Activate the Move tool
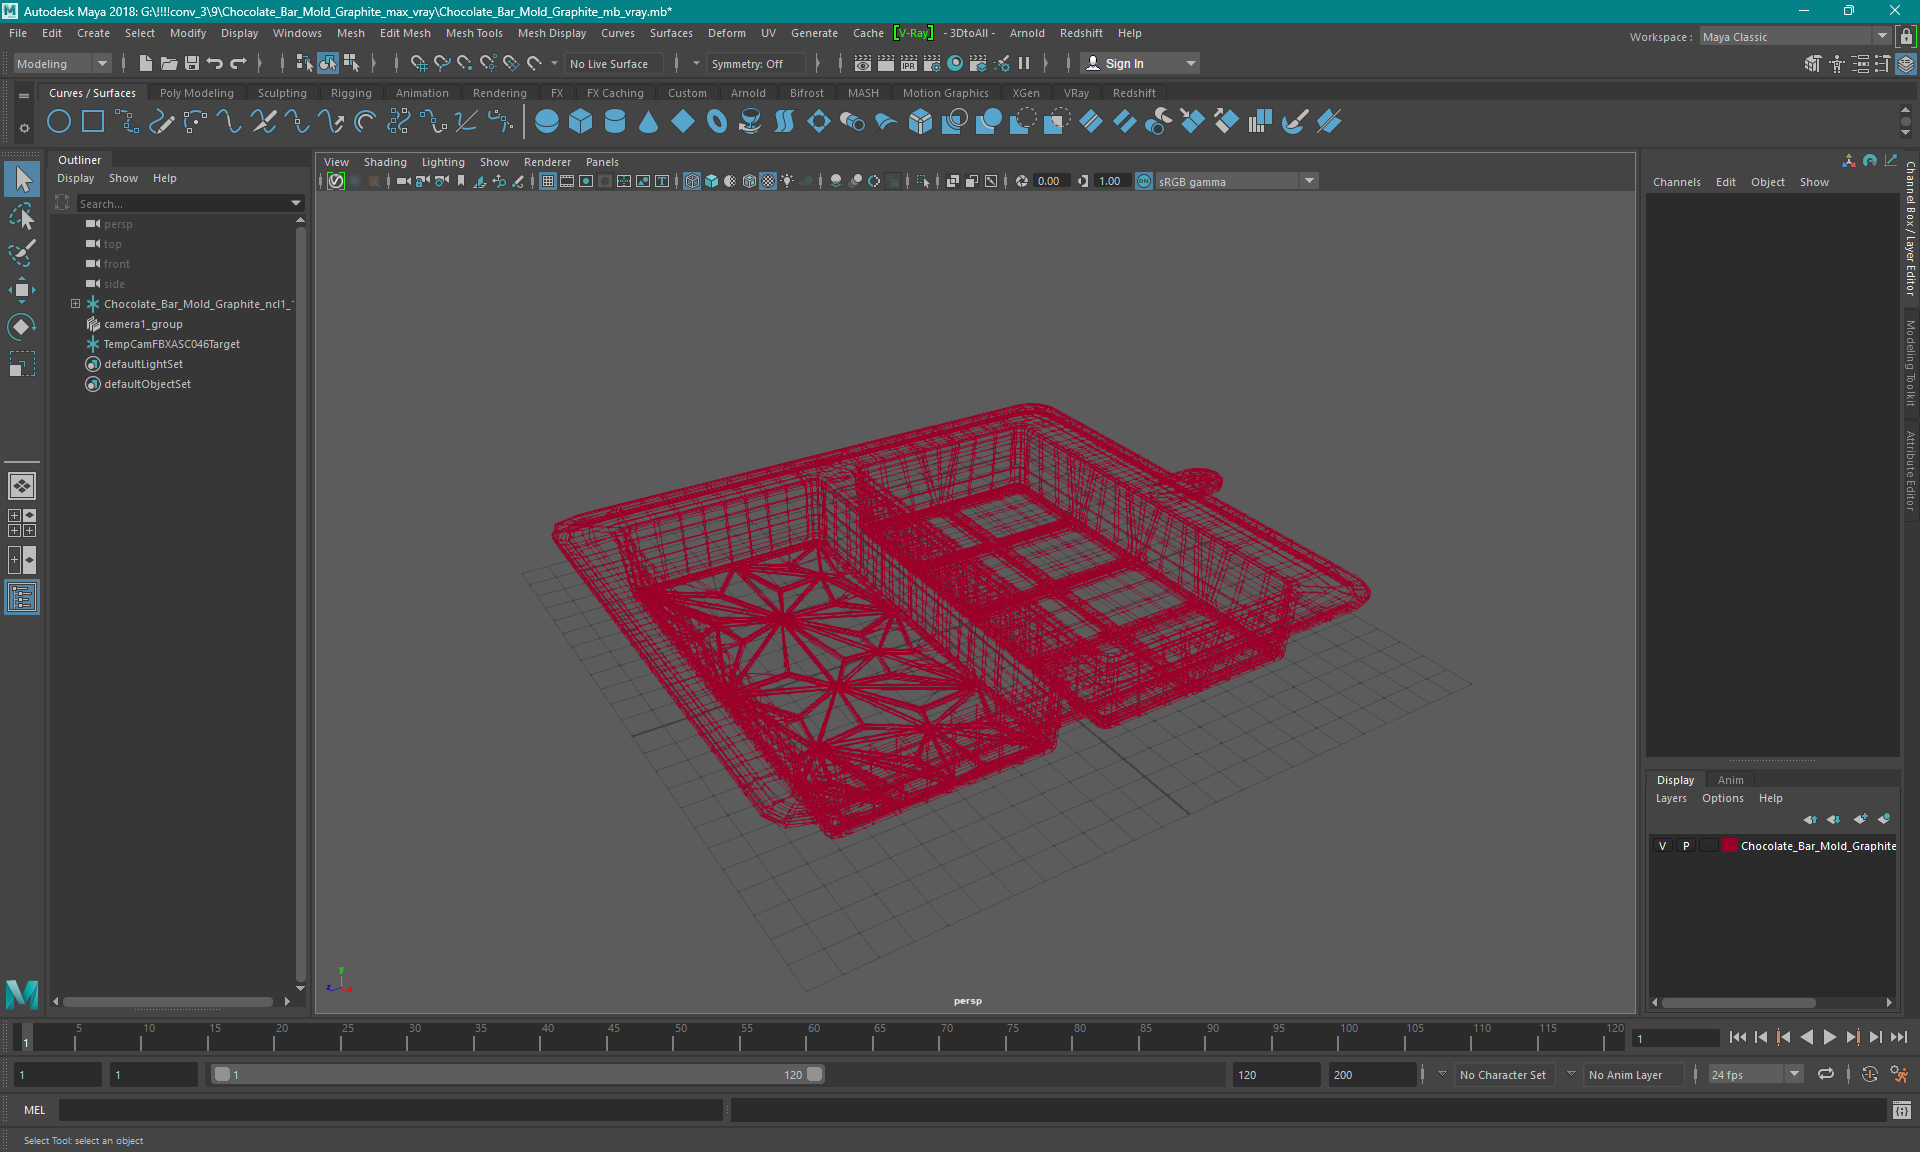 [x=22, y=290]
